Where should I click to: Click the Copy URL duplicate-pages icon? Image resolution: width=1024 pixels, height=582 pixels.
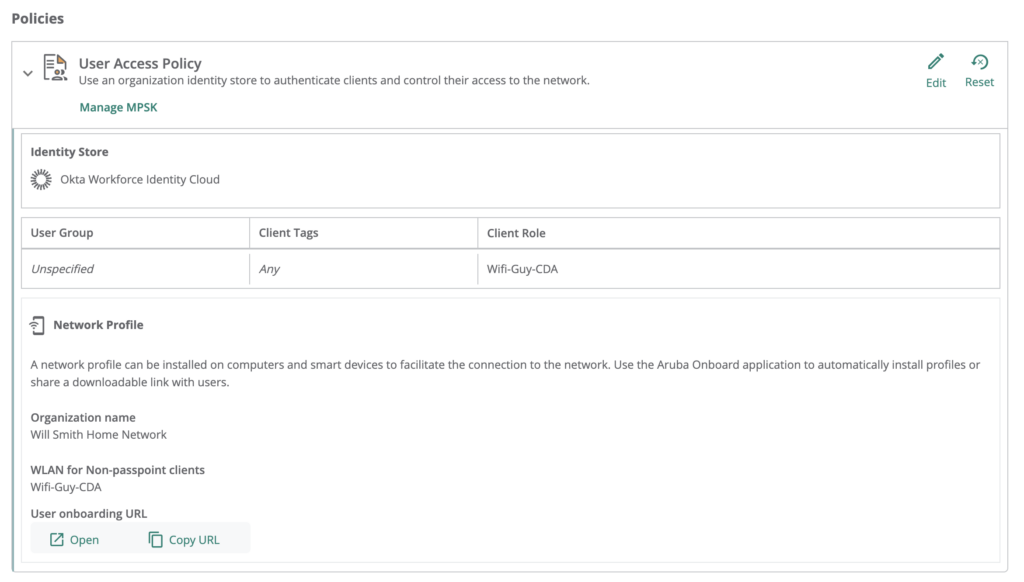155,540
